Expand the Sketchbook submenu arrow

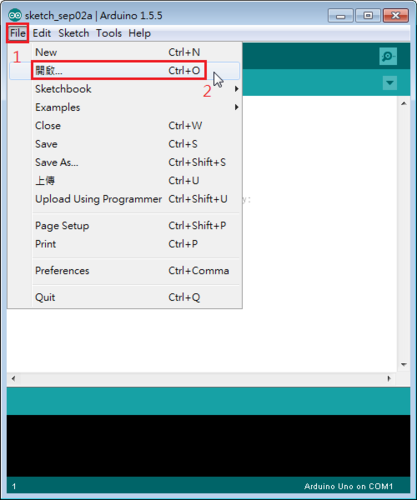point(236,89)
